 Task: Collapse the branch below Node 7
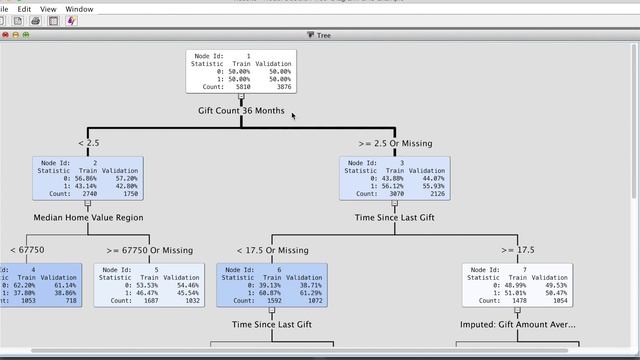point(518,310)
